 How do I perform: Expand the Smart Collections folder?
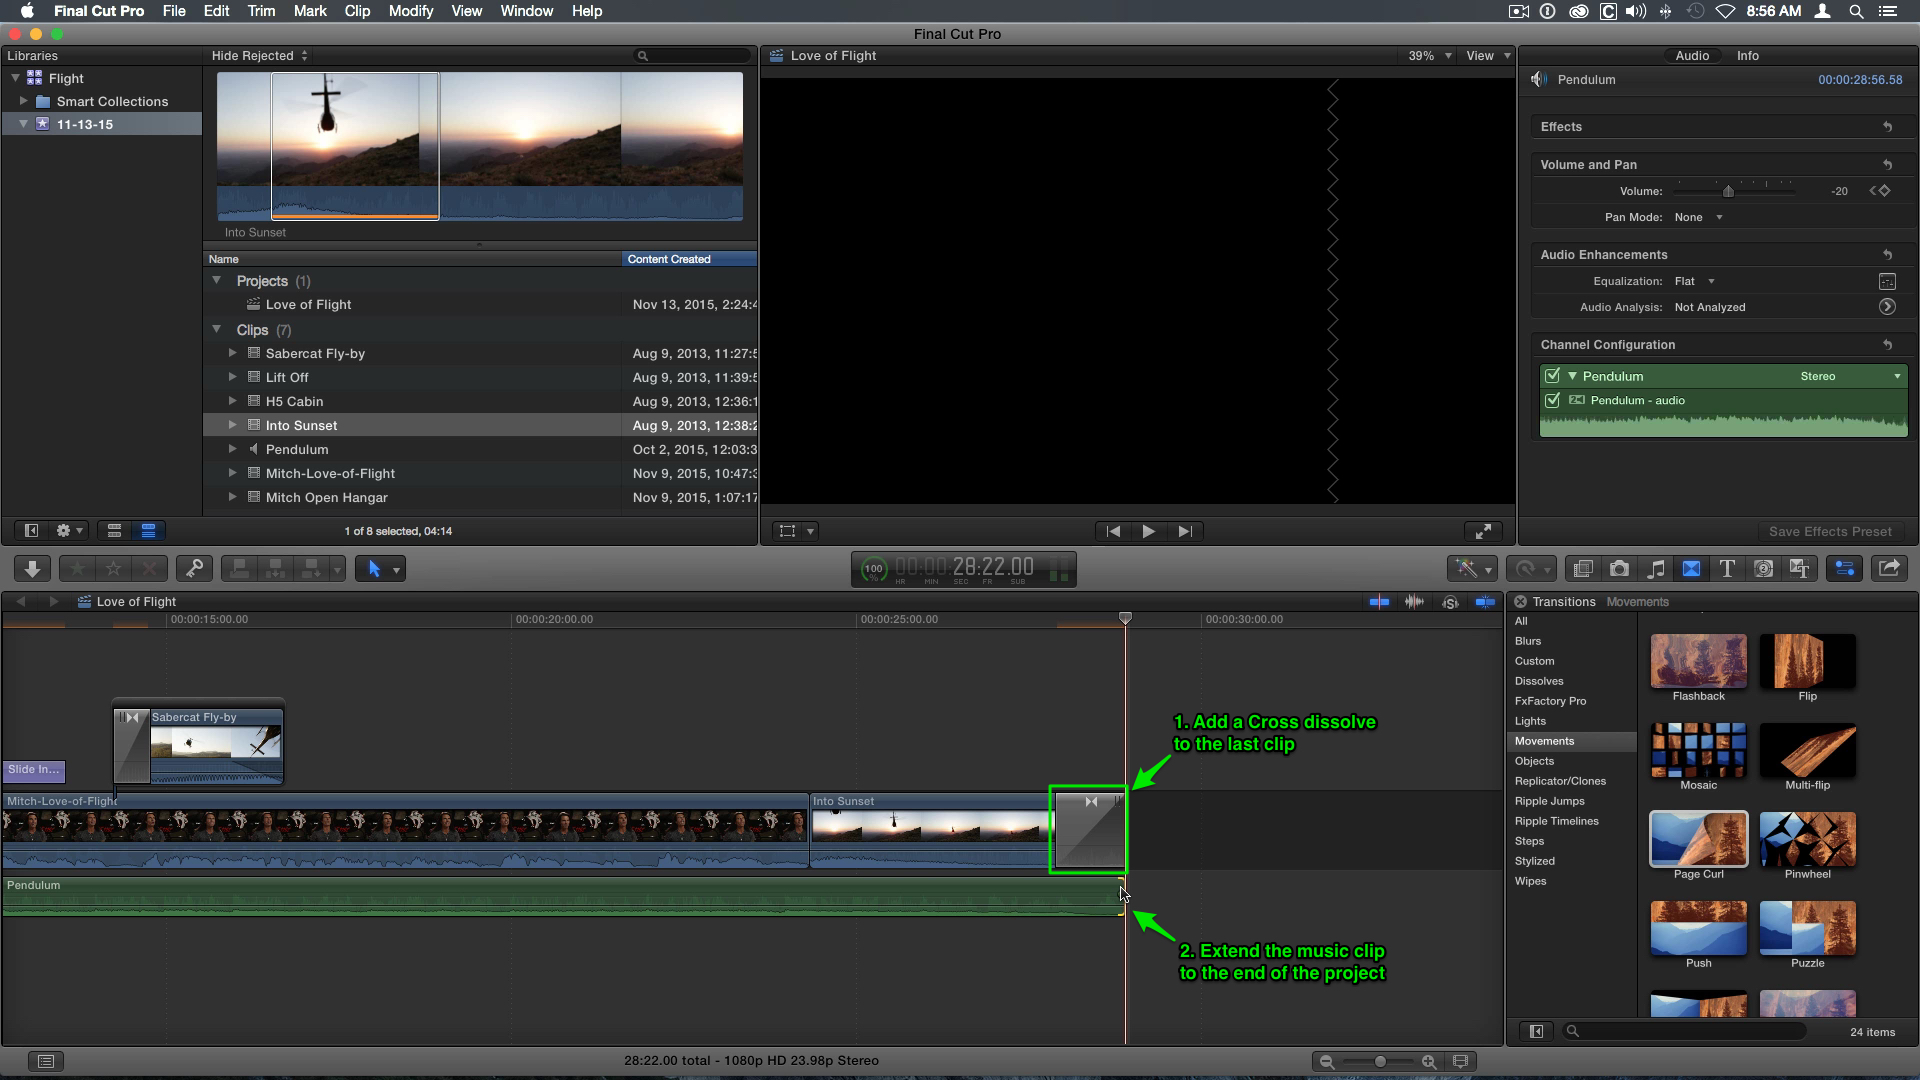point(24,101)
